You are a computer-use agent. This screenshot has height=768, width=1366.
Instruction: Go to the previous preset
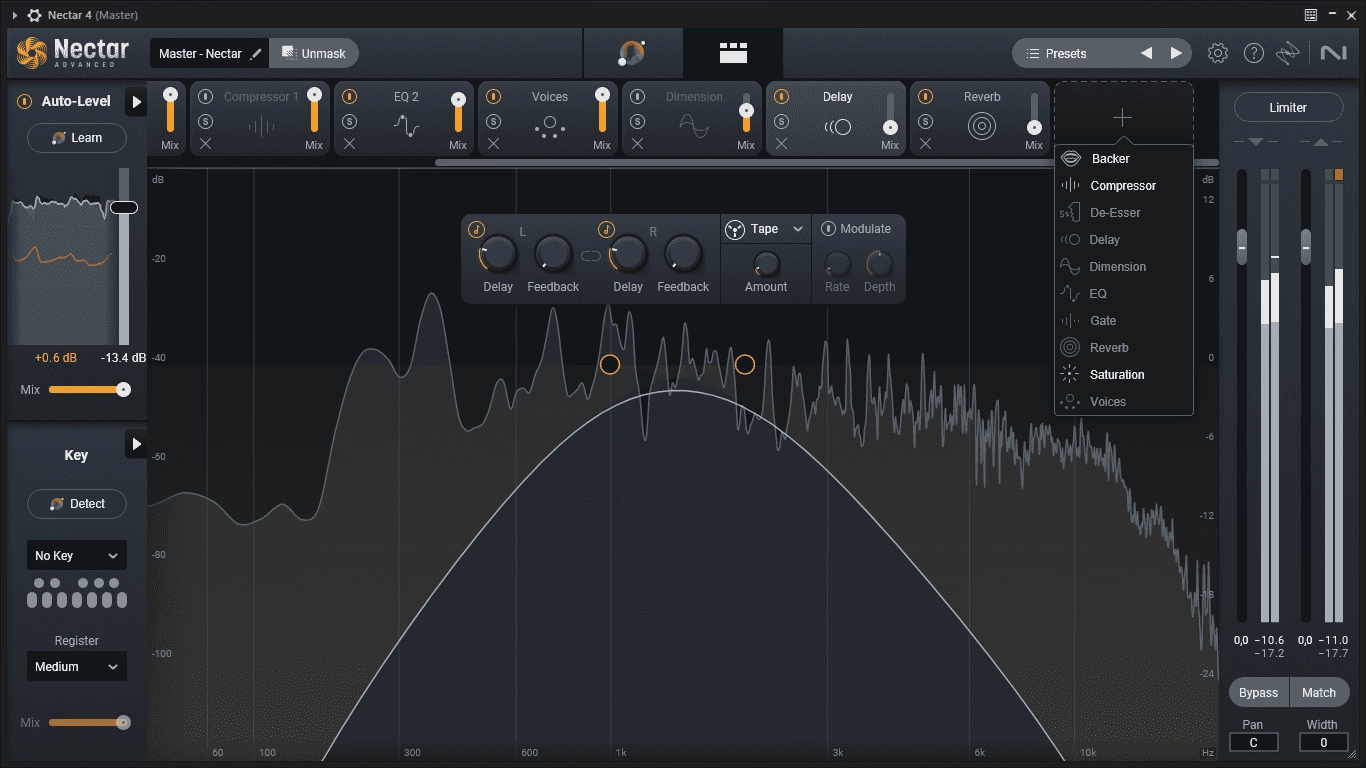1146,53
